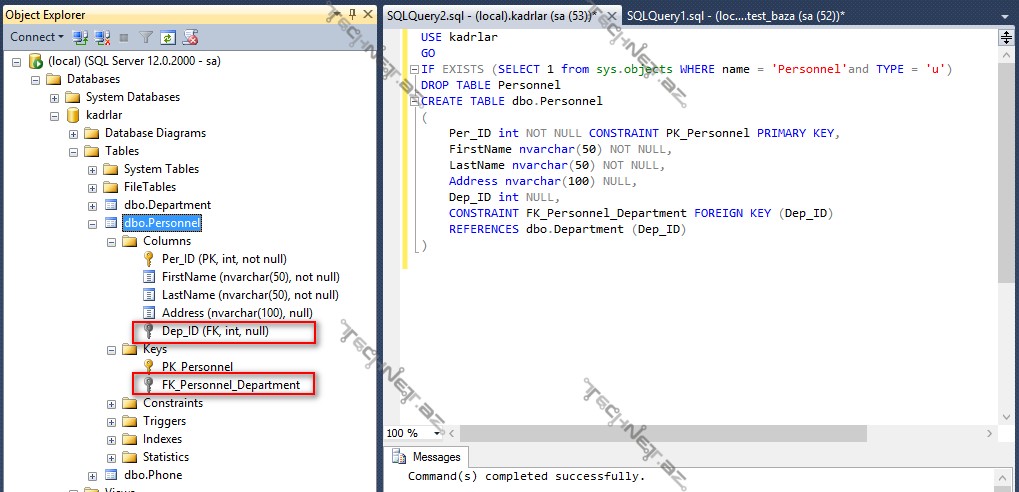Click the Disconnect server icon
Screen dimensions: 1019x492
point(102,37)
